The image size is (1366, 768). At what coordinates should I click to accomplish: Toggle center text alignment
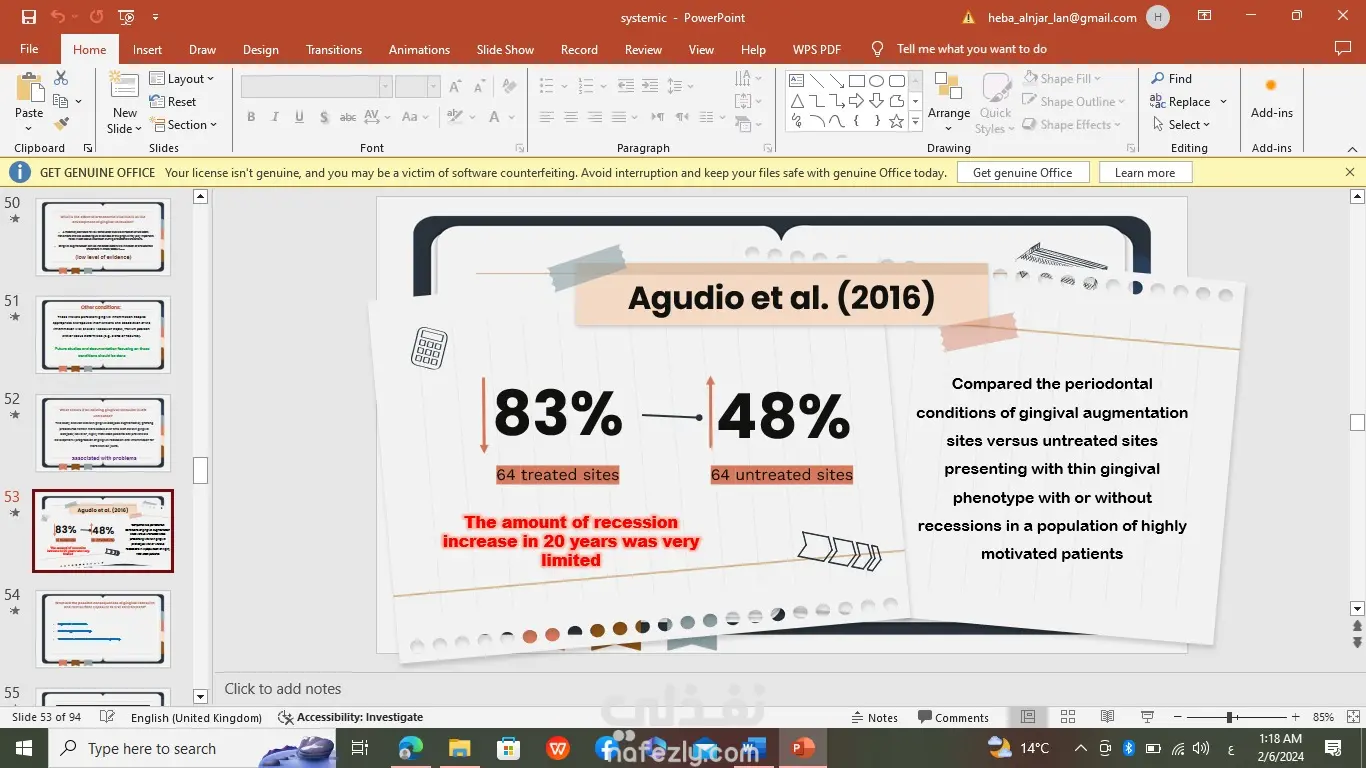[570, 117]
